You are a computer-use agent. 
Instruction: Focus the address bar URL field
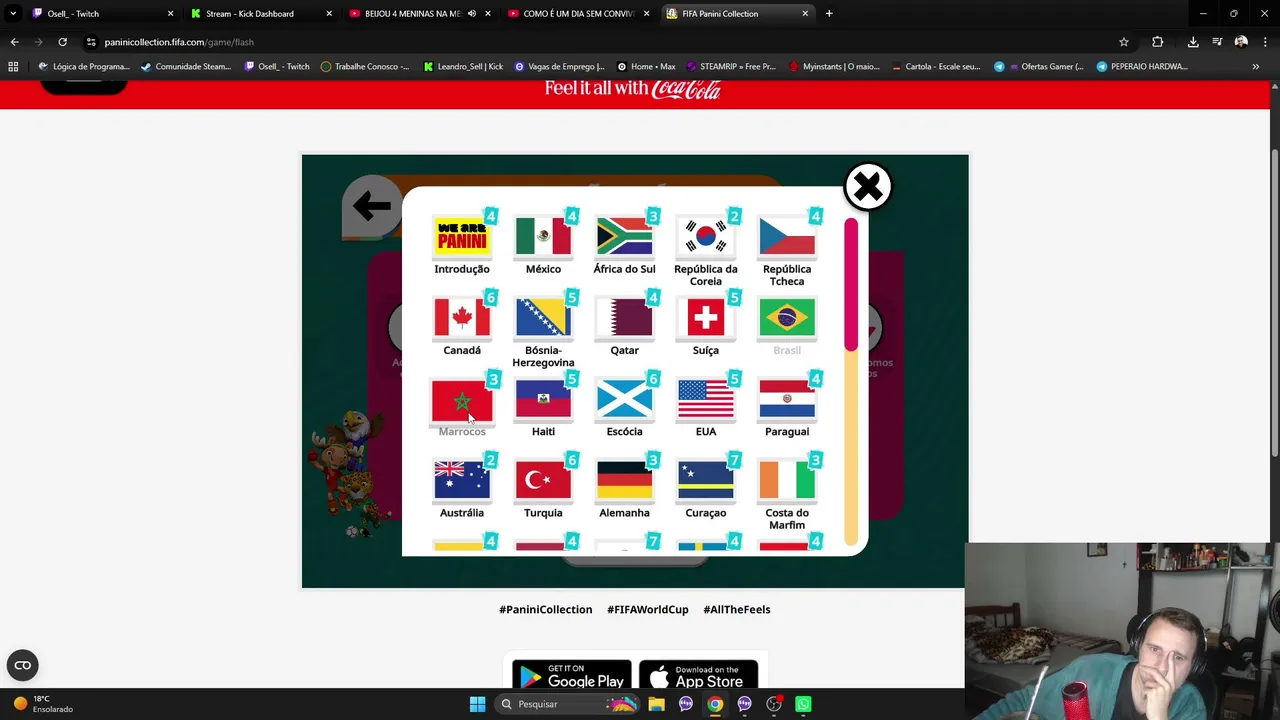[x=600, y=42]
